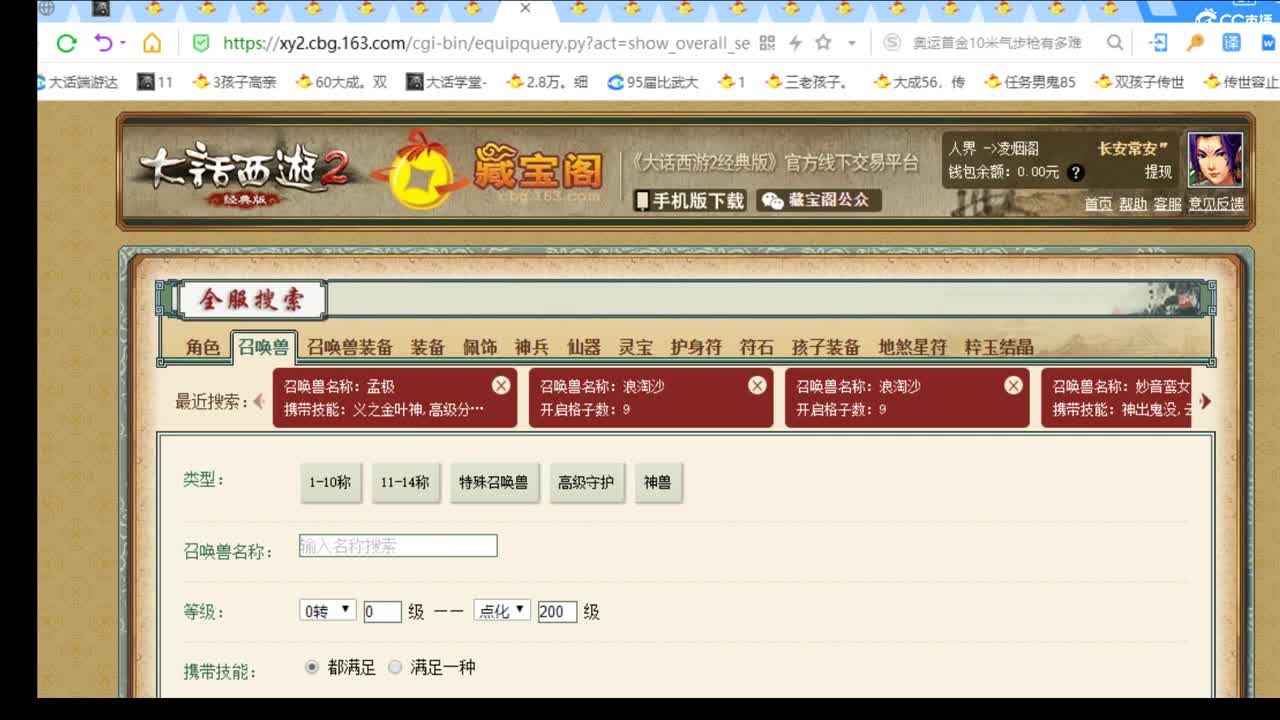Open bookmark 双孩子传世
The width and height of the screenshot is (1280, 720).
[x=1139, y=82]
